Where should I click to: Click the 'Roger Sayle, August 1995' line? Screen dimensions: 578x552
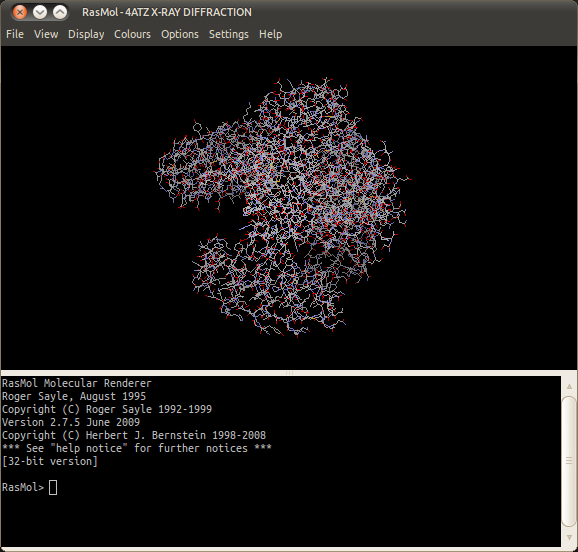pos(74,396)
